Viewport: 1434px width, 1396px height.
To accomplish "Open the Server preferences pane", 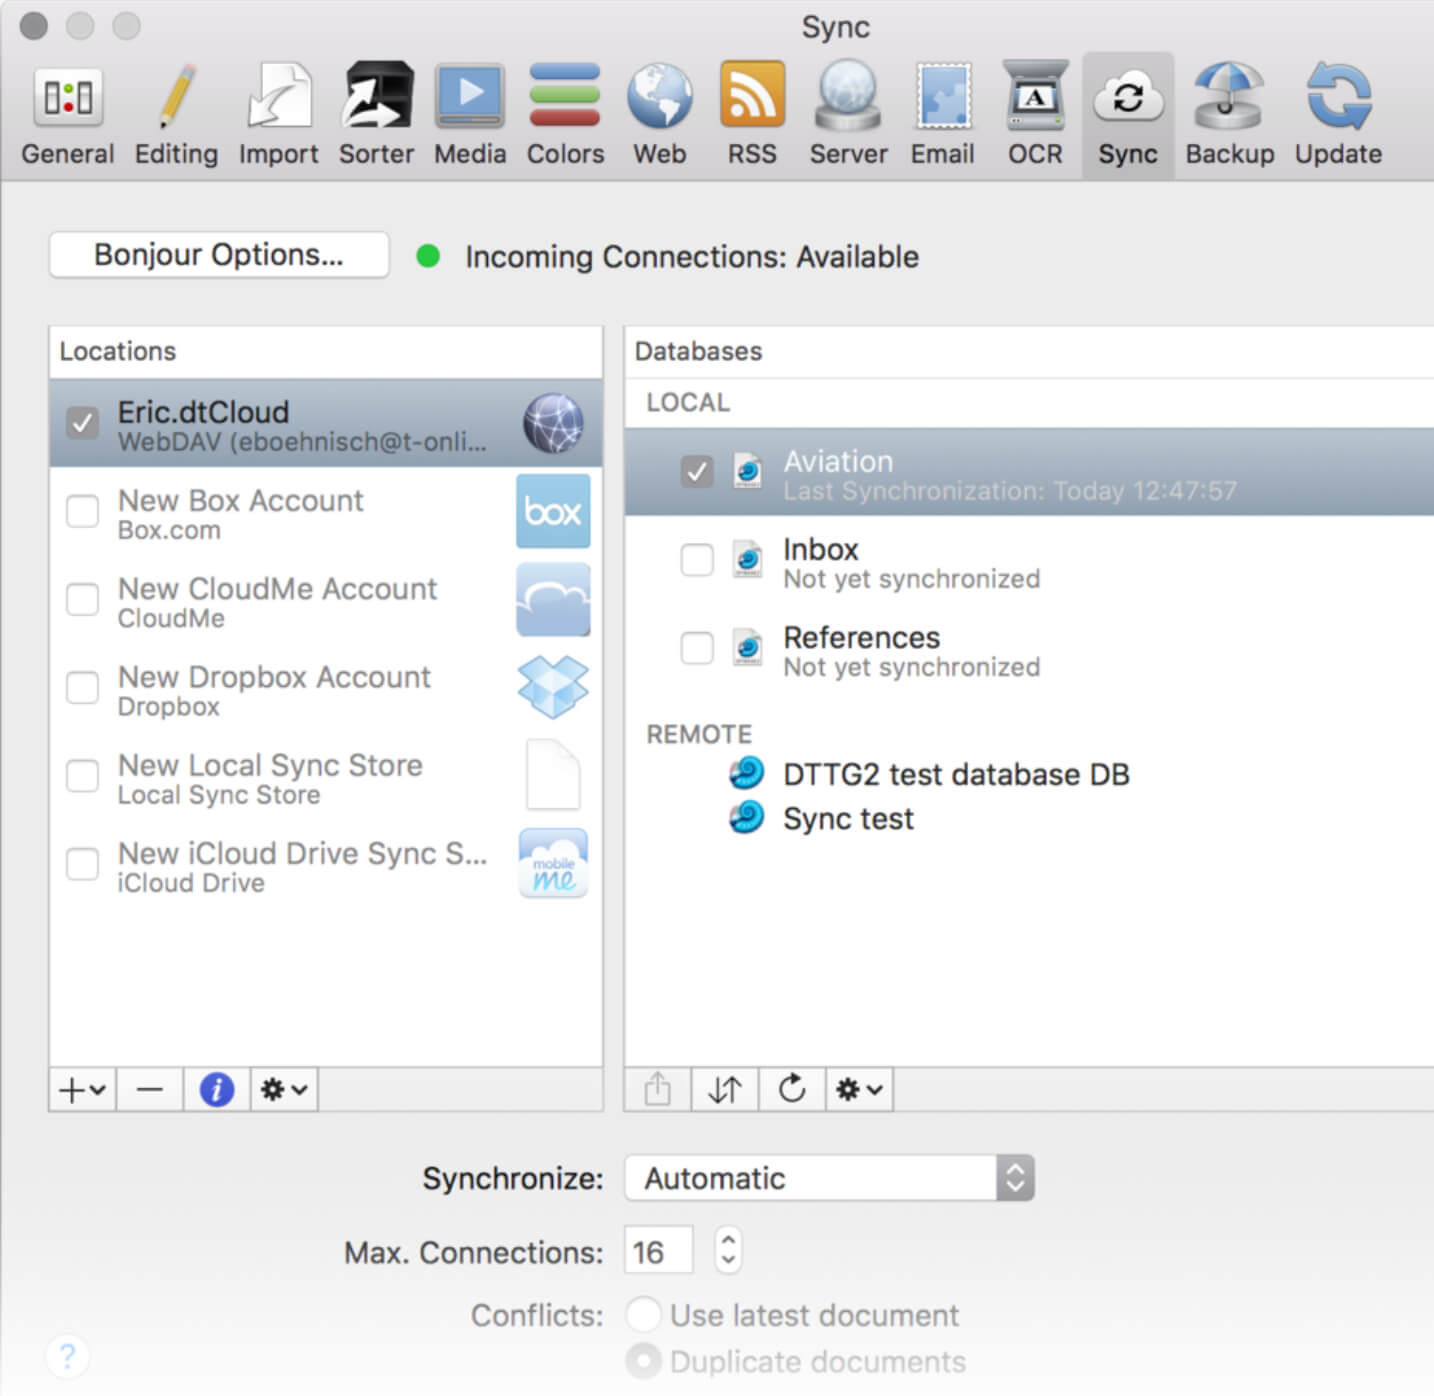I will 848,115.
